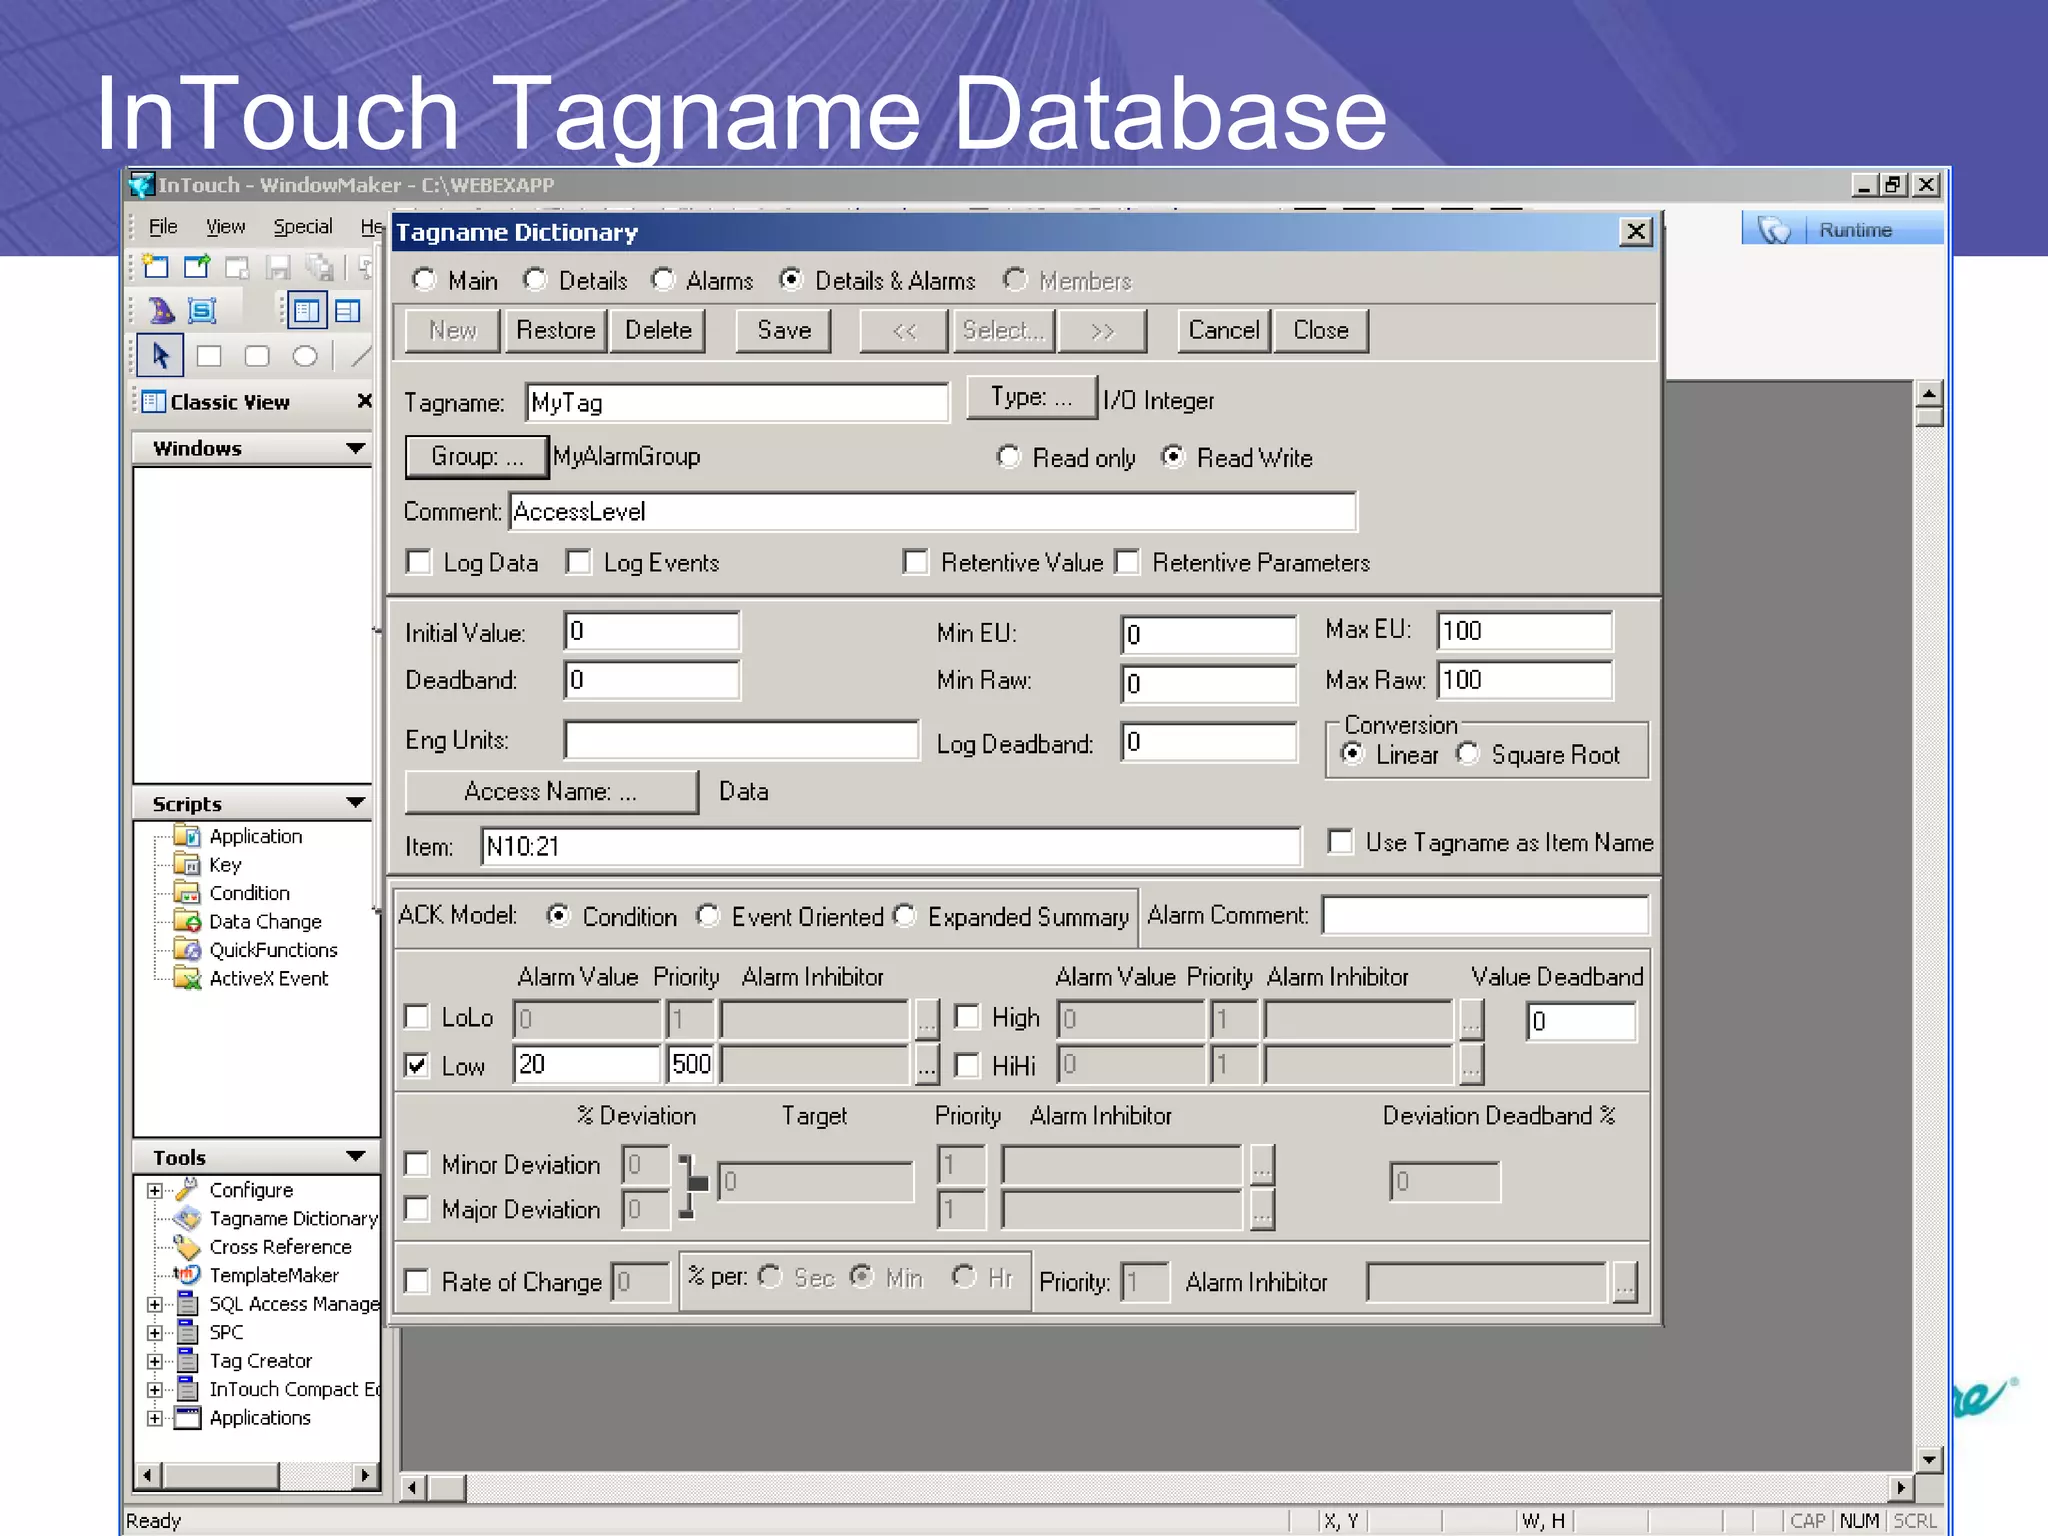
Task: Open the View menu
Action: coord(225,227)
